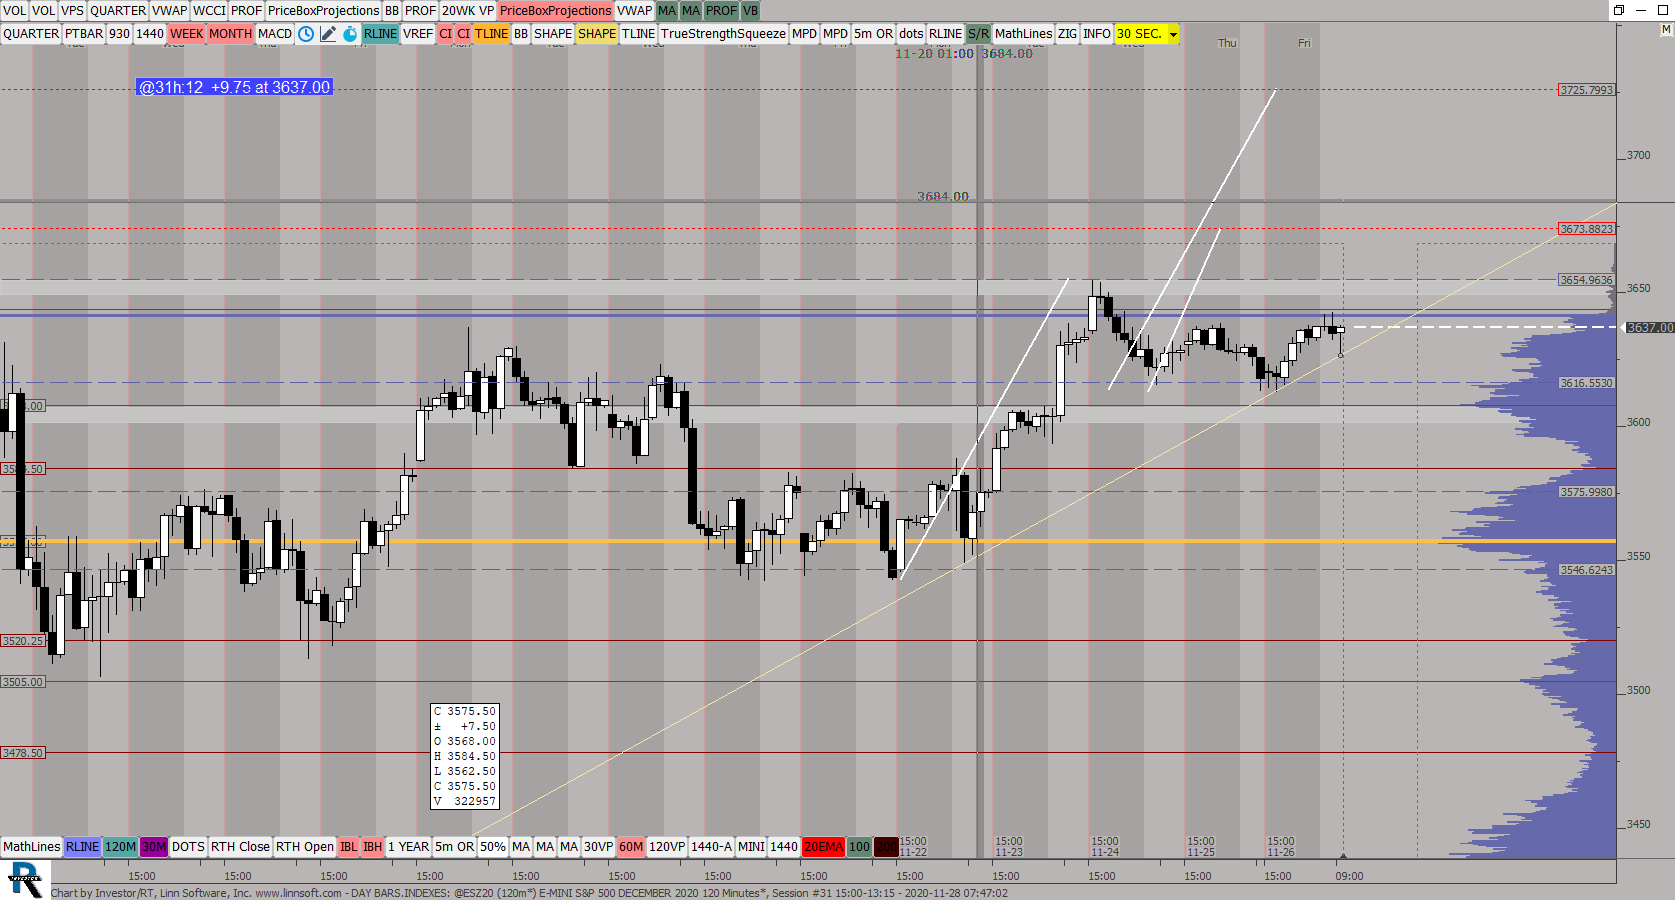
Task: Click the RTH Close button
Action: [x=240, y=846]
